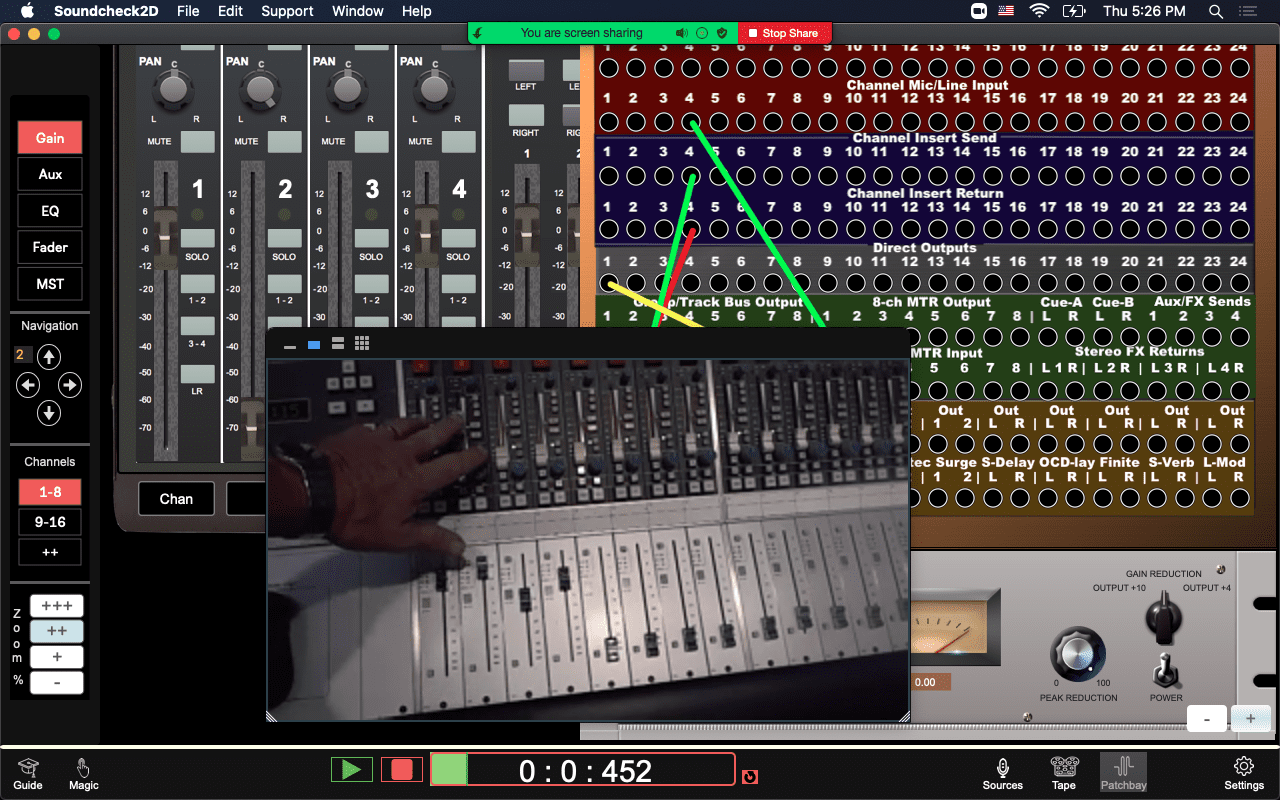Click Direct Outputs jack 24

tap(1240, 284)
